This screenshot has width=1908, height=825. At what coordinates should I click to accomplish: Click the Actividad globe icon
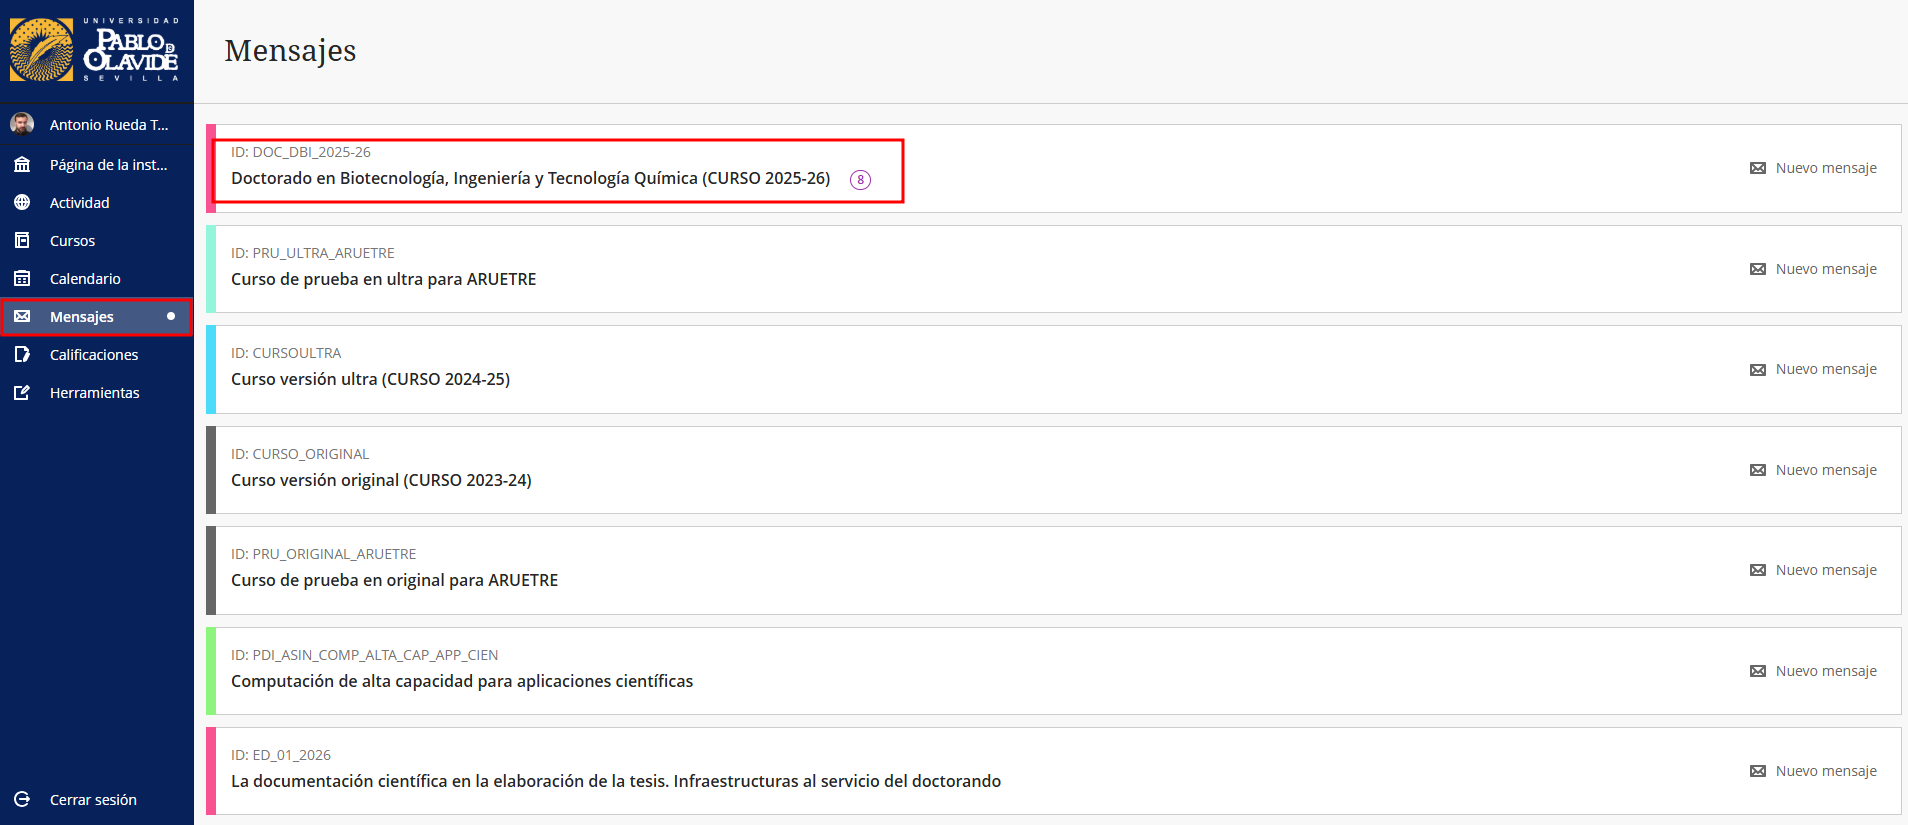(22, 203)
